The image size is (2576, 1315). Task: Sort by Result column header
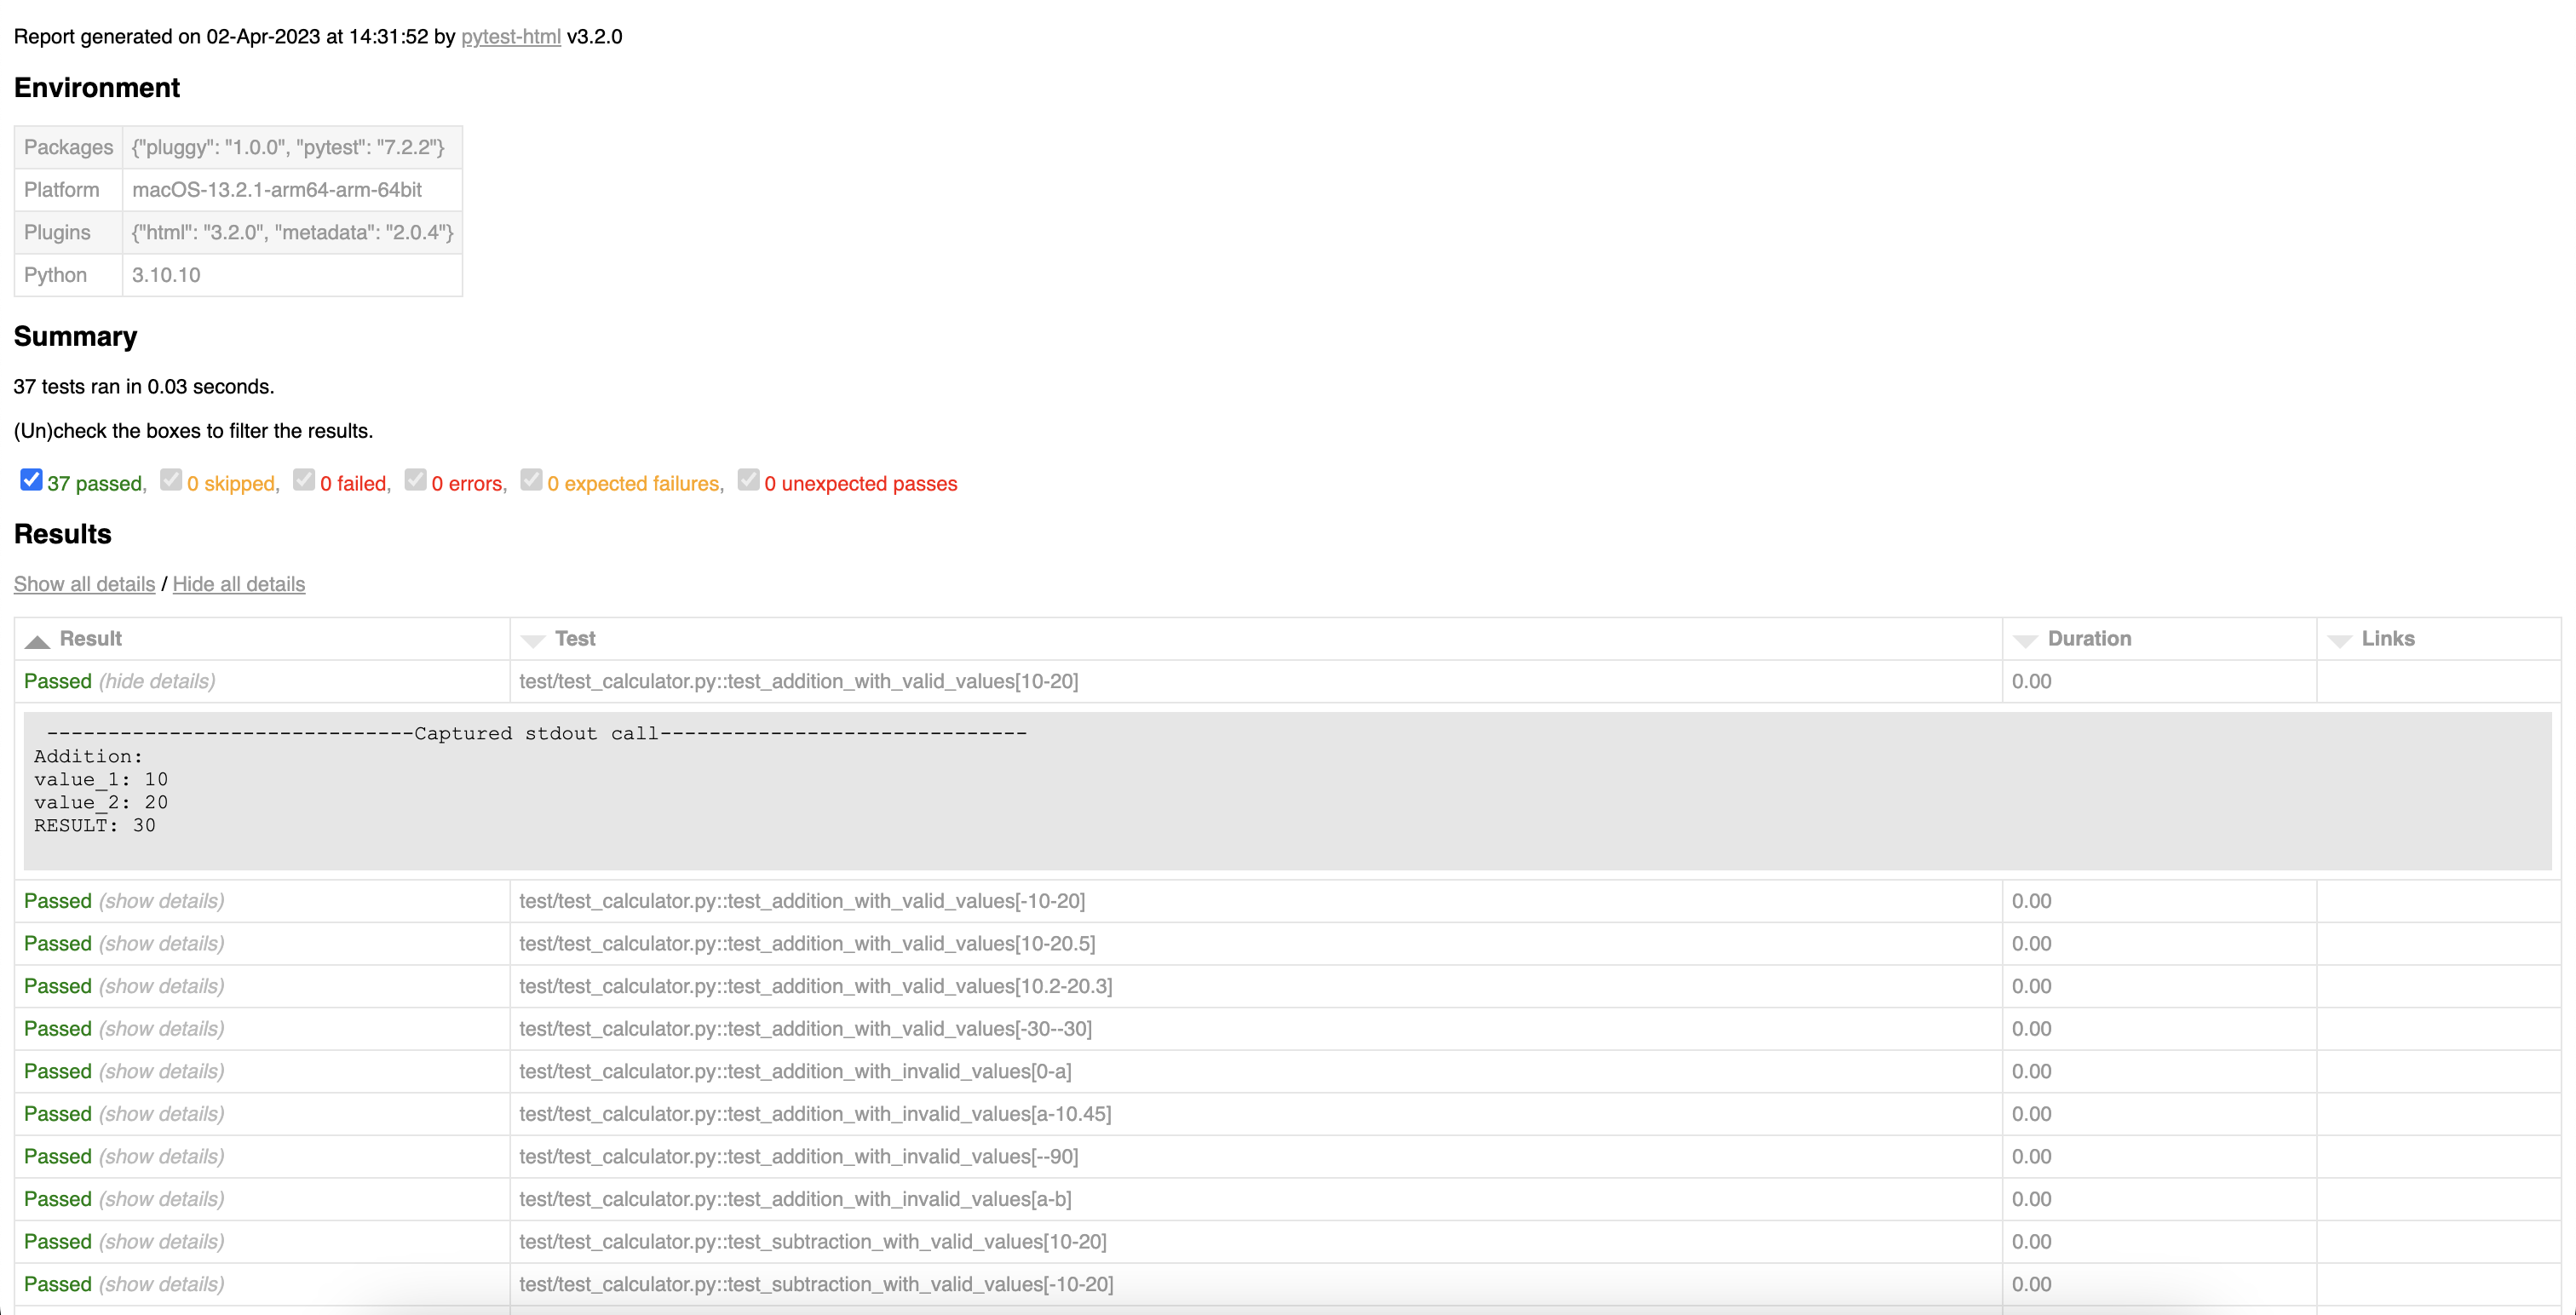click(x=262, y=639)
